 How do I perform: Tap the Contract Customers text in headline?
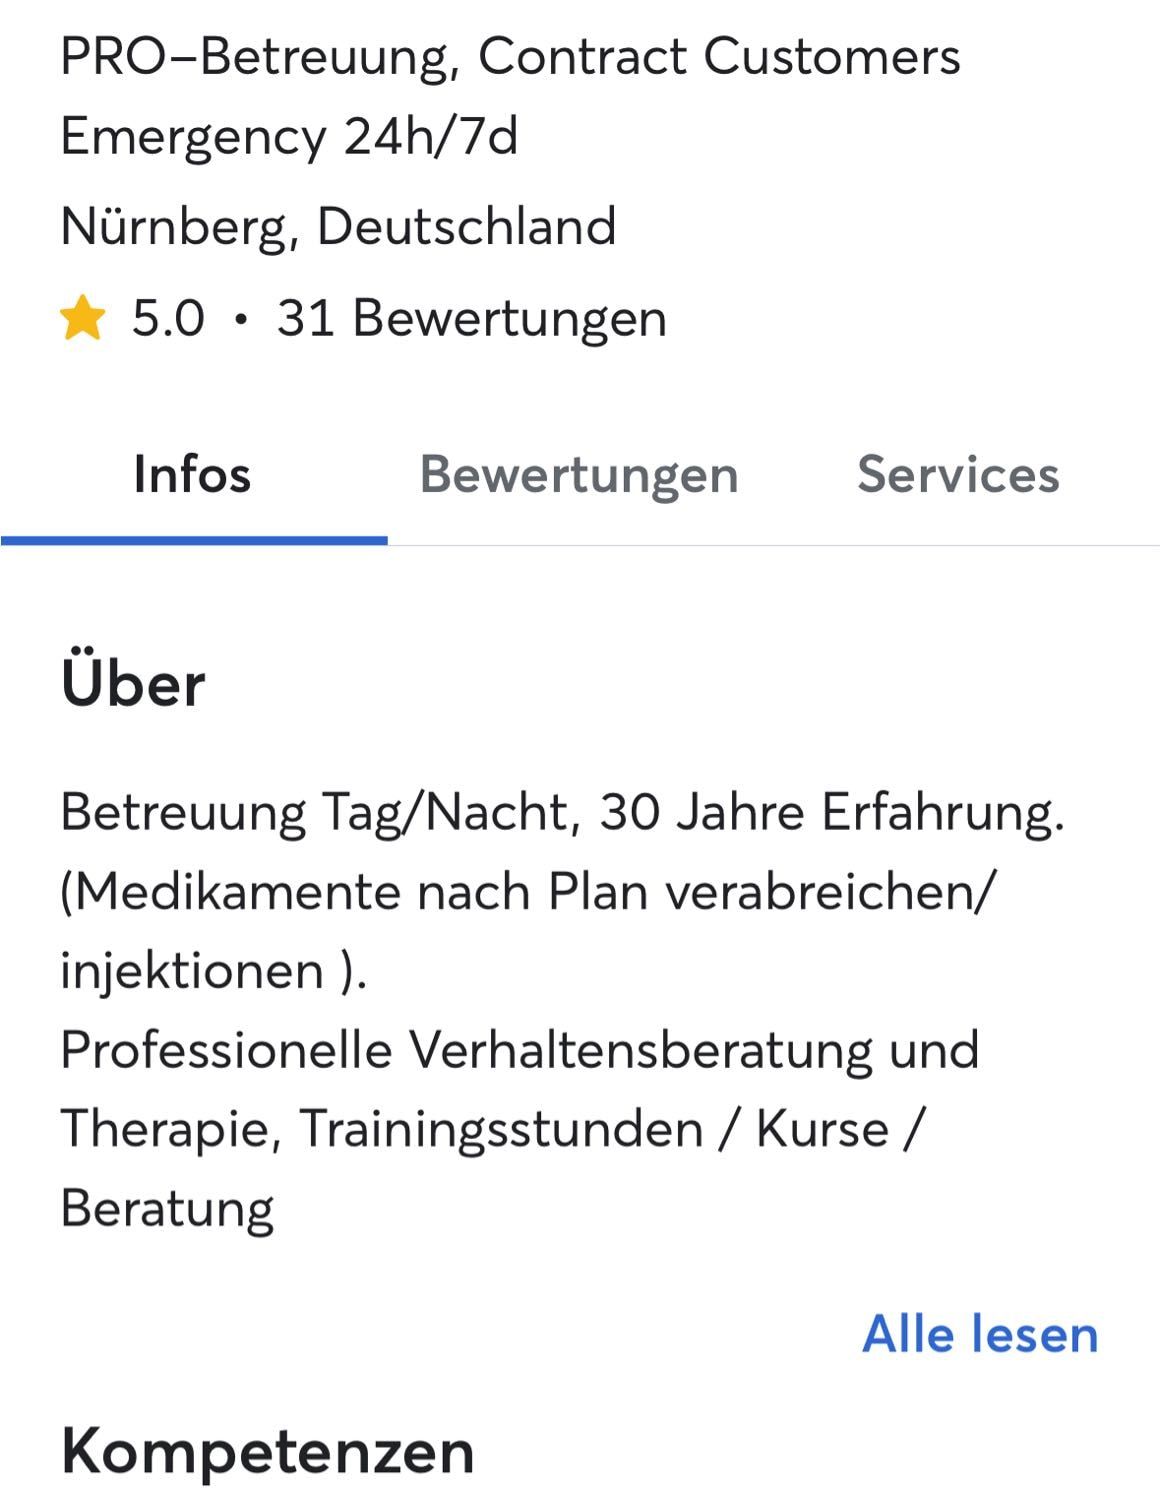[x=719, y=56]
